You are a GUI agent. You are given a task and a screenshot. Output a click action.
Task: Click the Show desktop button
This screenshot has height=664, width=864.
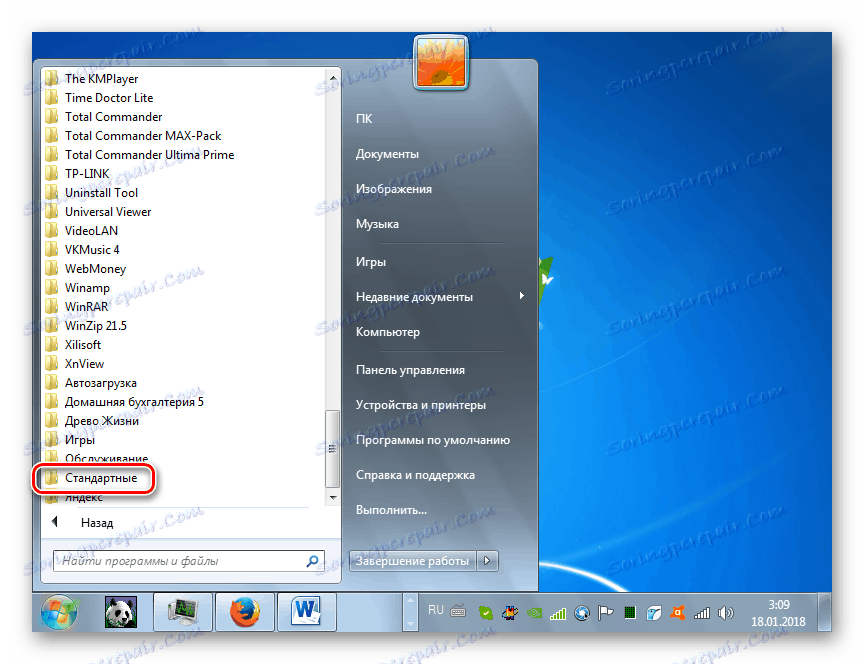pos(824,612)
